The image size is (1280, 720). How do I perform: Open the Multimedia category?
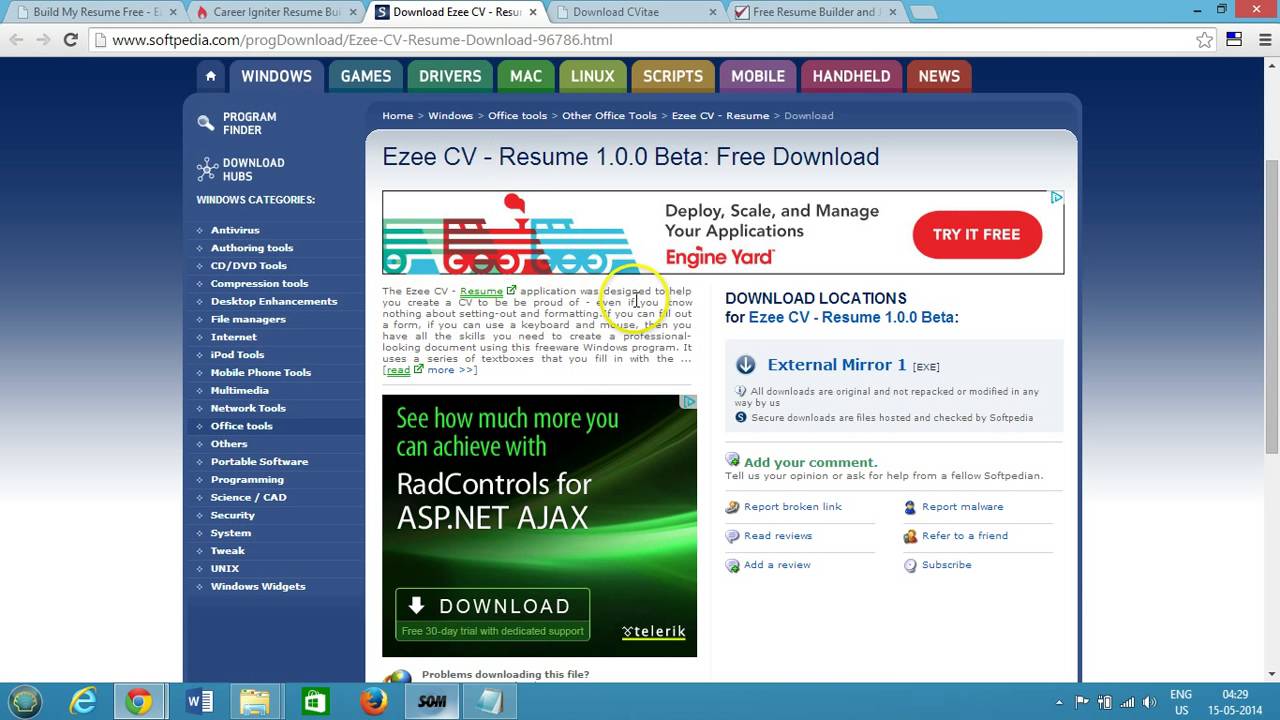pyautogui.click(x=239, y=390)
